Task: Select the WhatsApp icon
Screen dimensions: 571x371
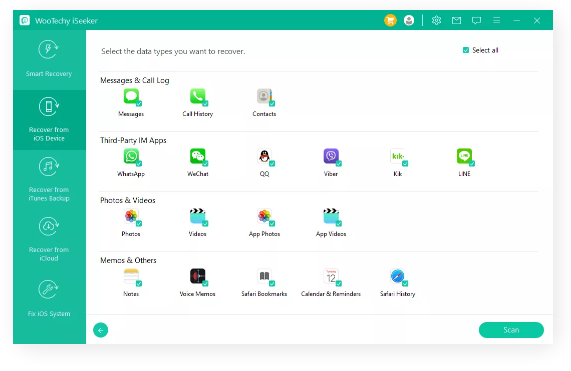Action: tap(131, 157)
